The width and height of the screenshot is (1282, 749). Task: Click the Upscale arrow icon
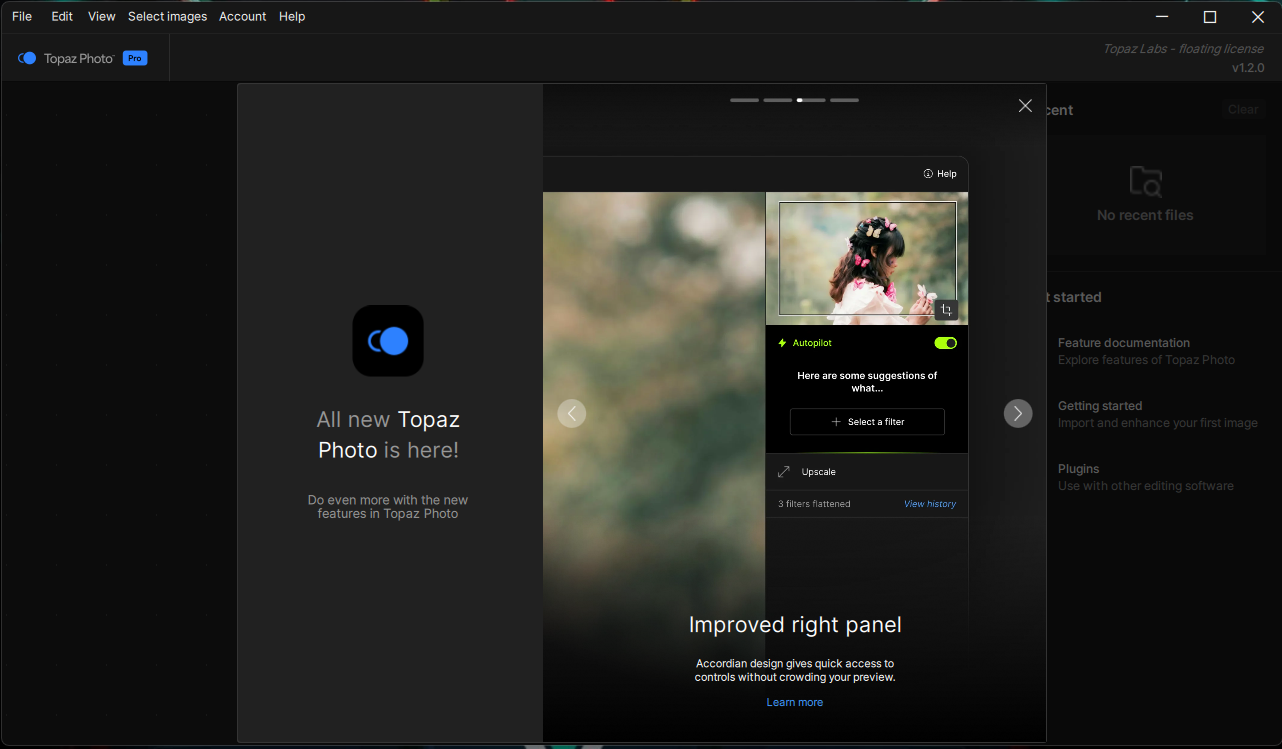pyautogui.click(x=784, y=472)
